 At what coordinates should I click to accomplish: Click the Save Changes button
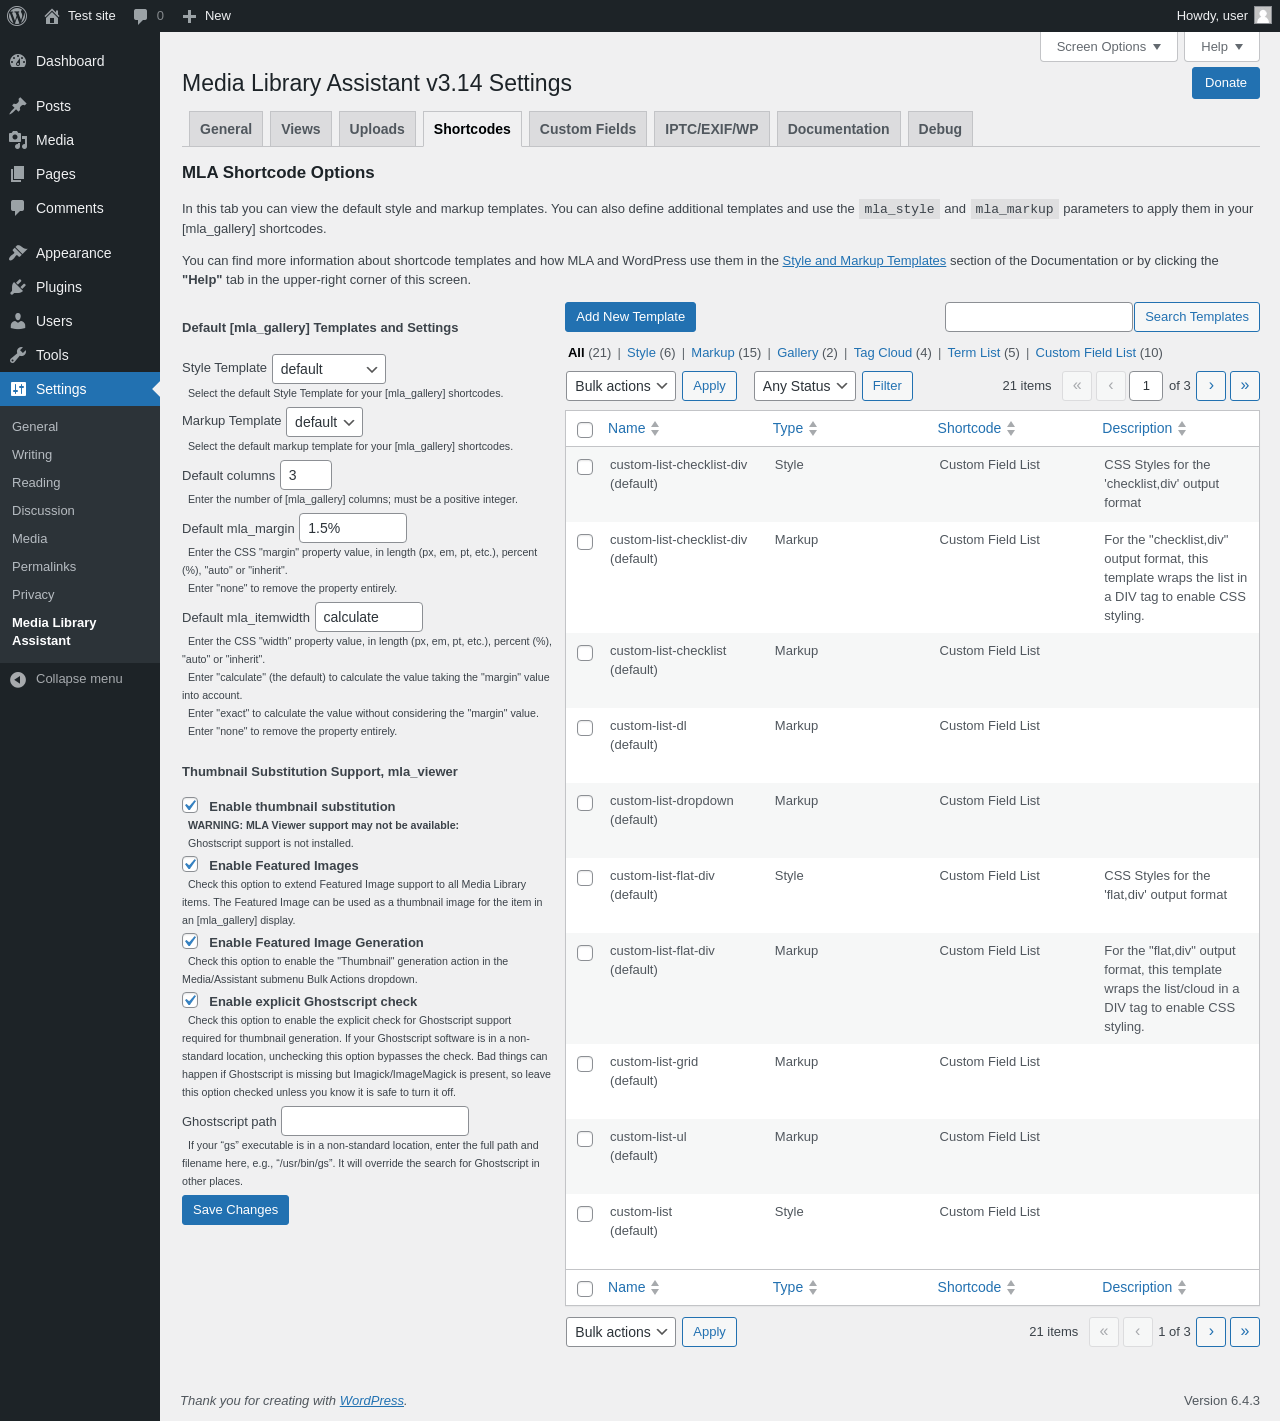pos(235,1210)
